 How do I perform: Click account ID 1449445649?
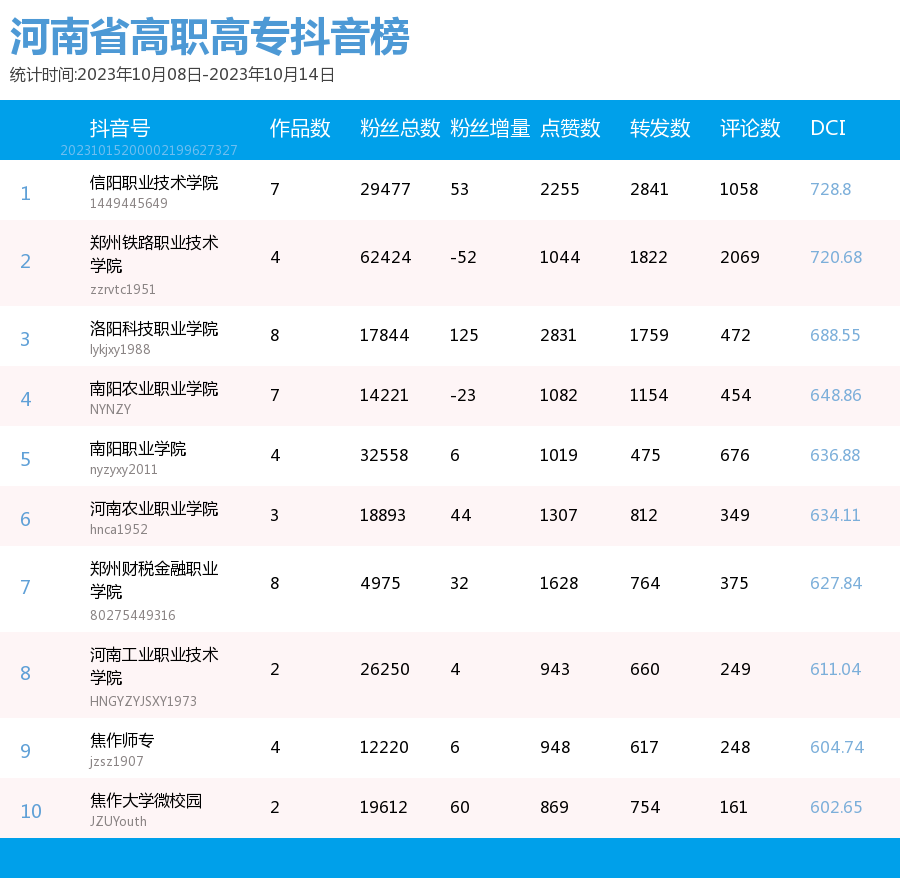click(129, 203)
